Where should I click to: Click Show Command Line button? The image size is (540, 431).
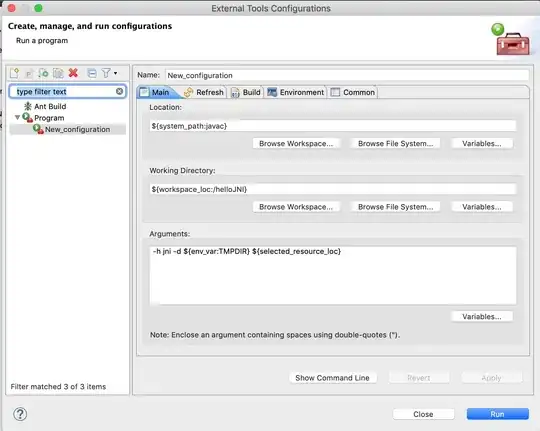click(332, 378)
